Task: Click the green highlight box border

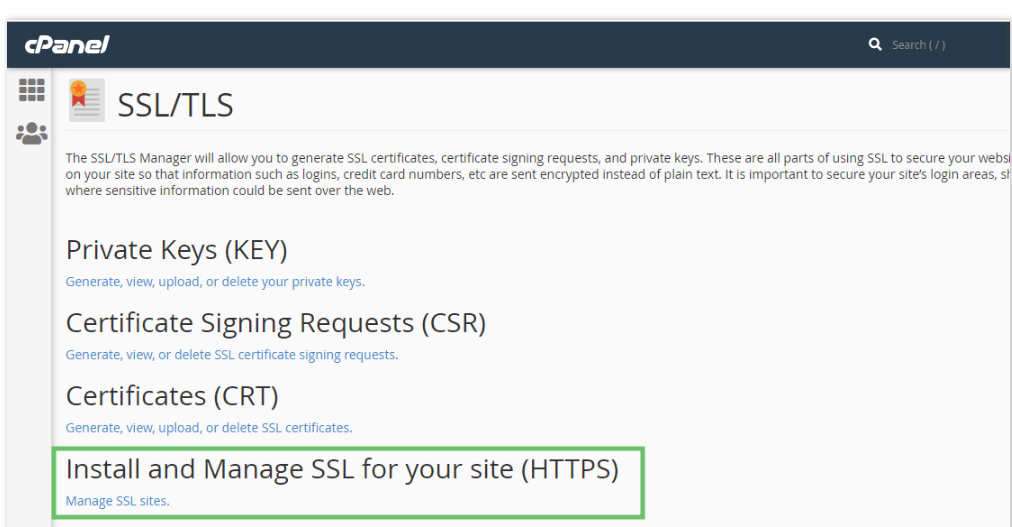Action: [x=643, y=483]
